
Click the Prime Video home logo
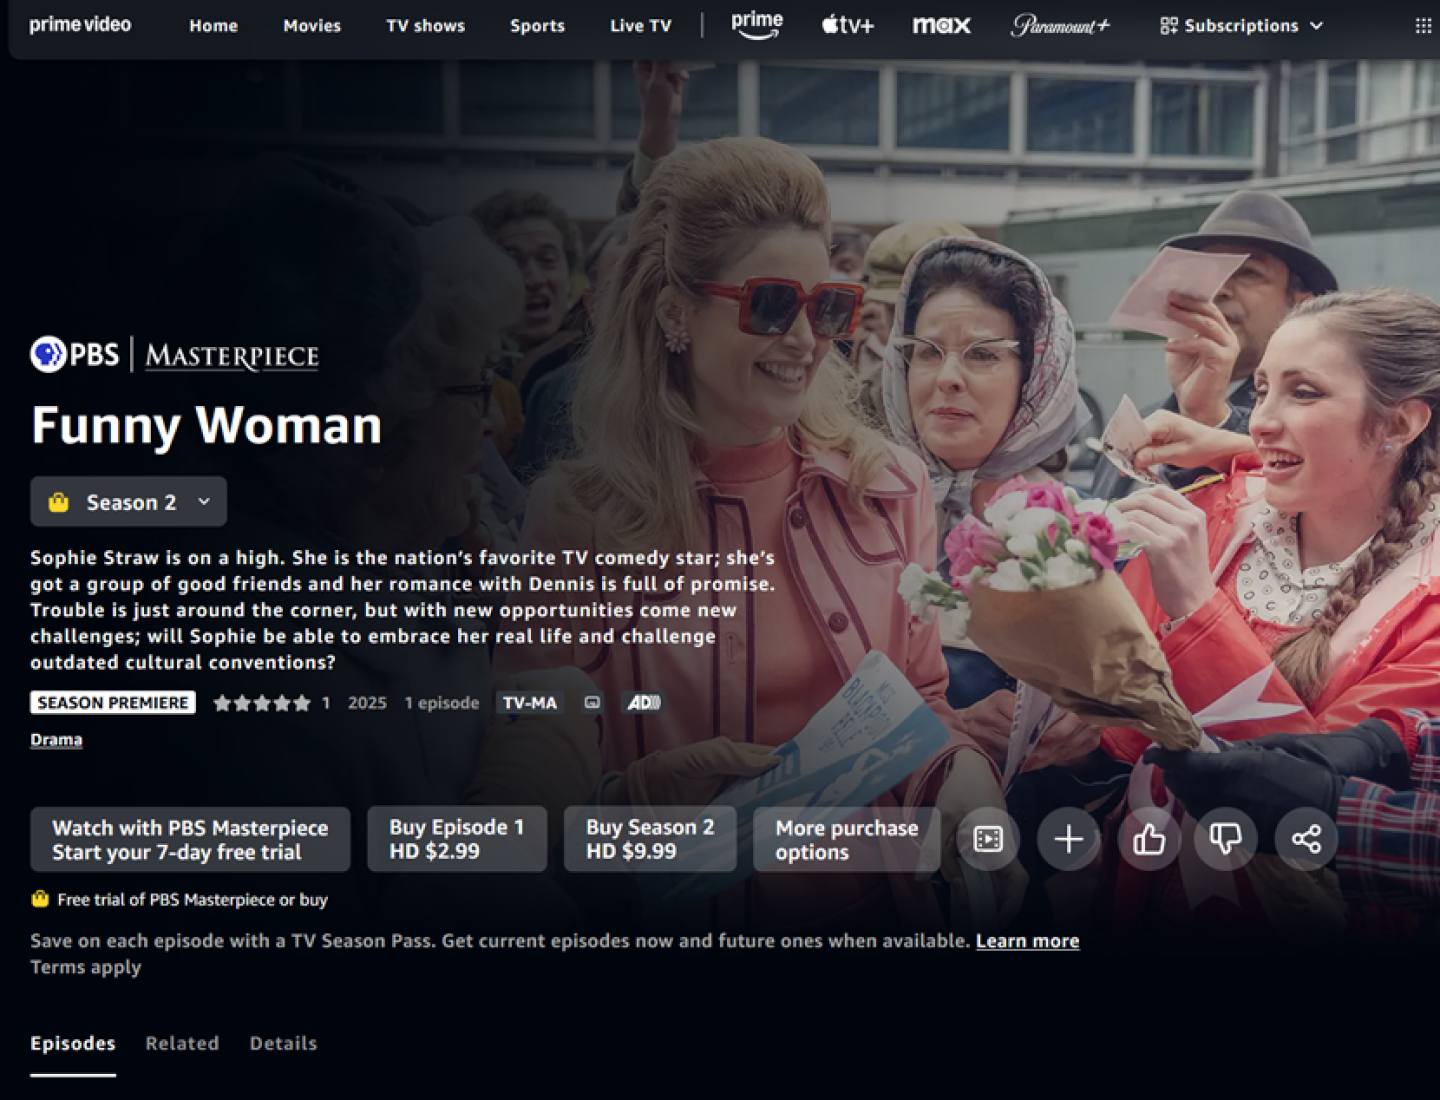click(x=80, y=25)
